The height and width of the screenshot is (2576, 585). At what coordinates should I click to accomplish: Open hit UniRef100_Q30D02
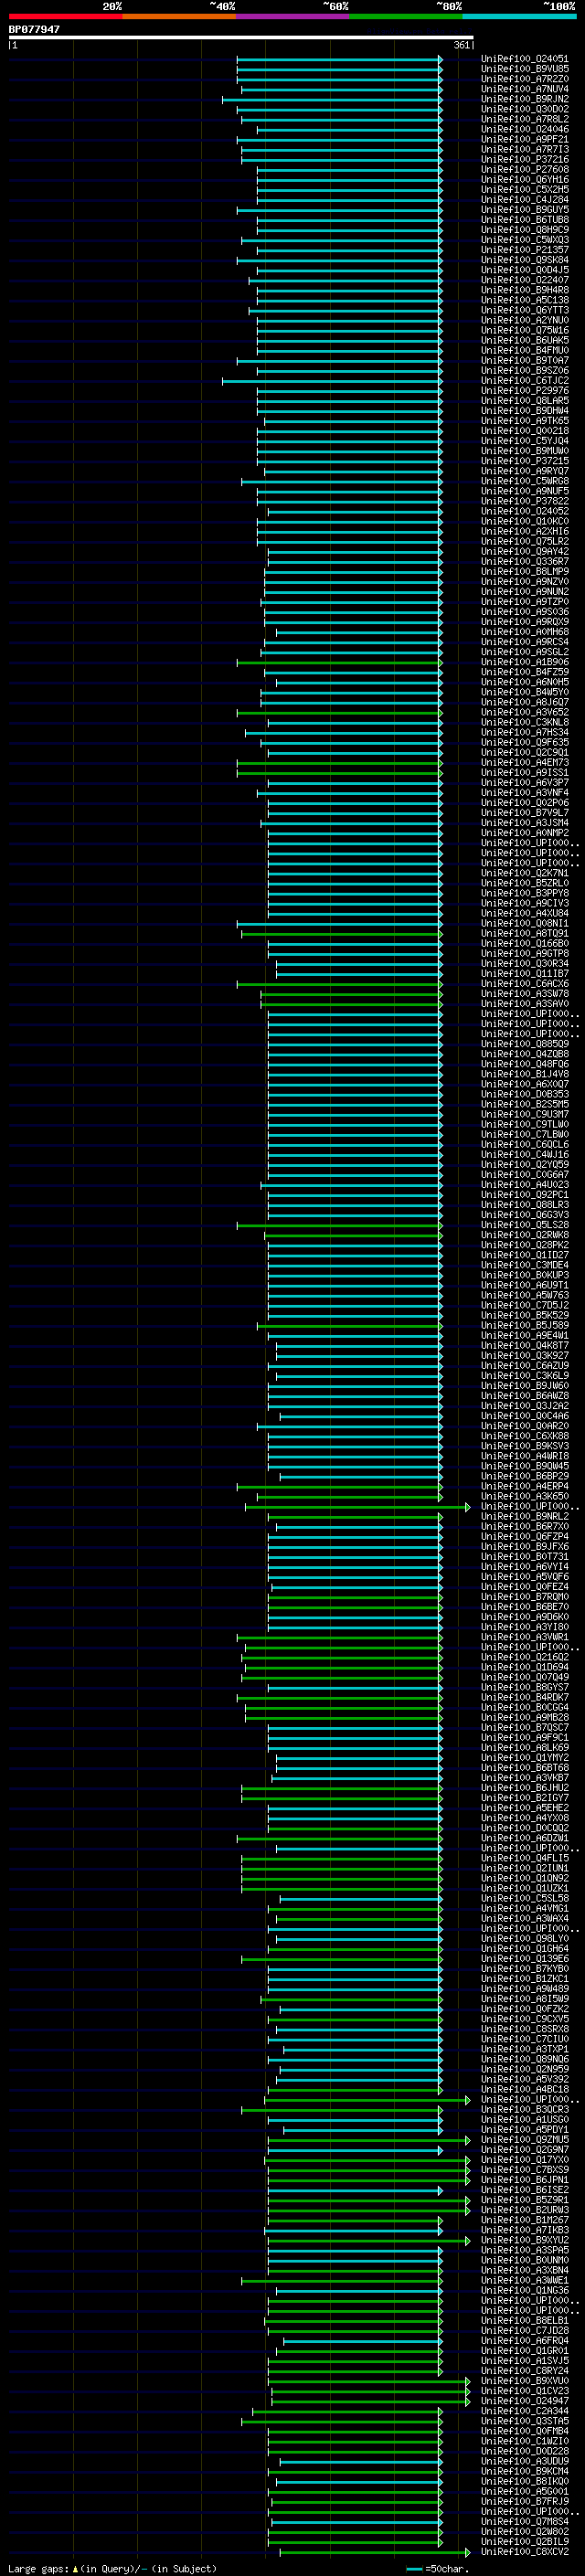[525, 109]
